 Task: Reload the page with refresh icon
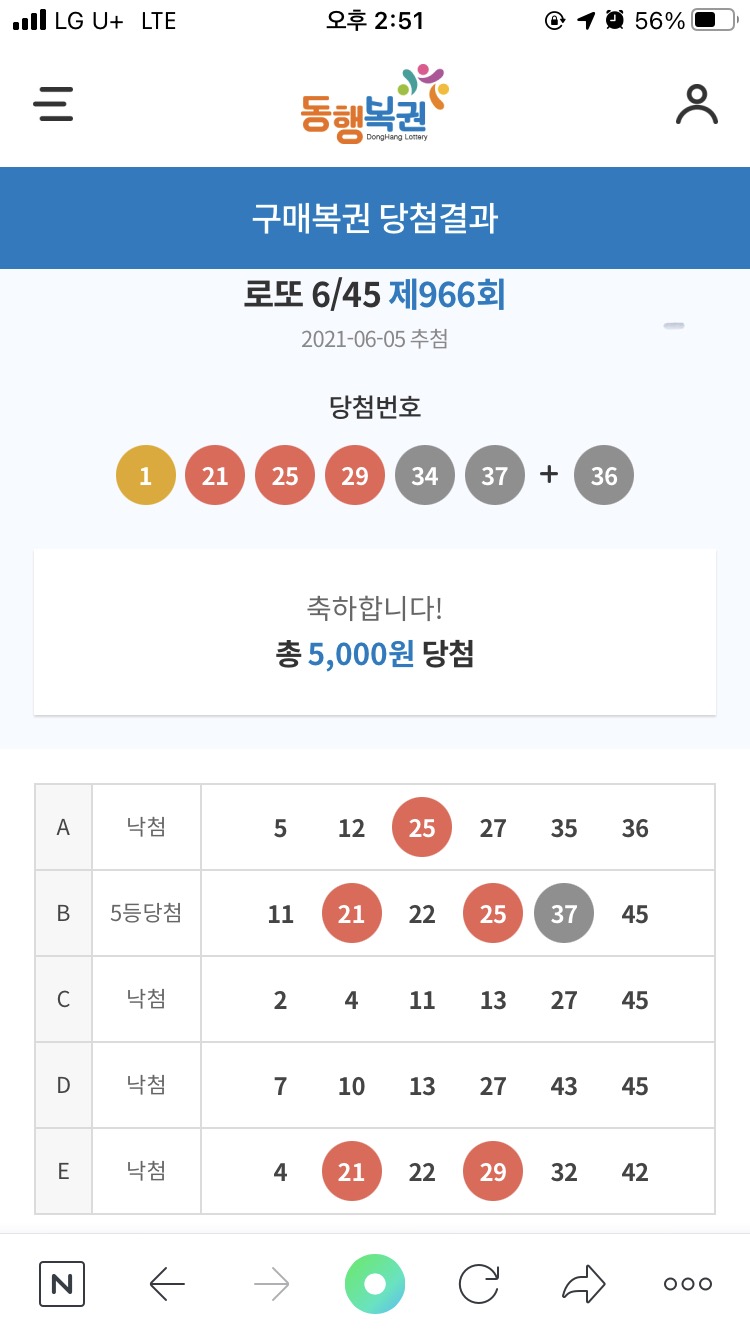pos(479,1284)
